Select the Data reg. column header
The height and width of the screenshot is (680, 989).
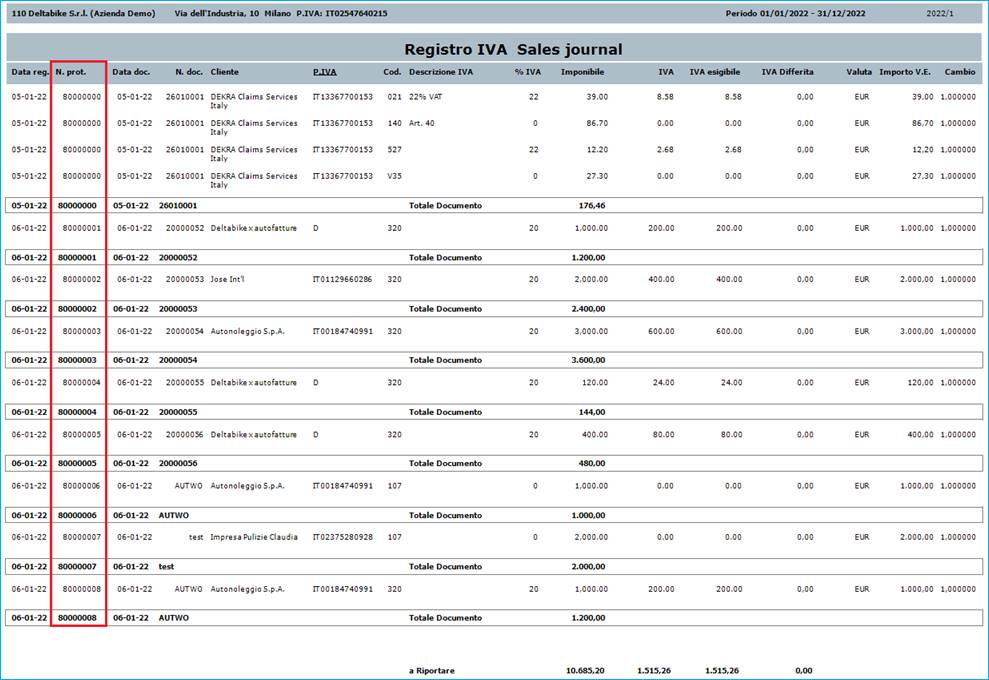coord(28,73)
